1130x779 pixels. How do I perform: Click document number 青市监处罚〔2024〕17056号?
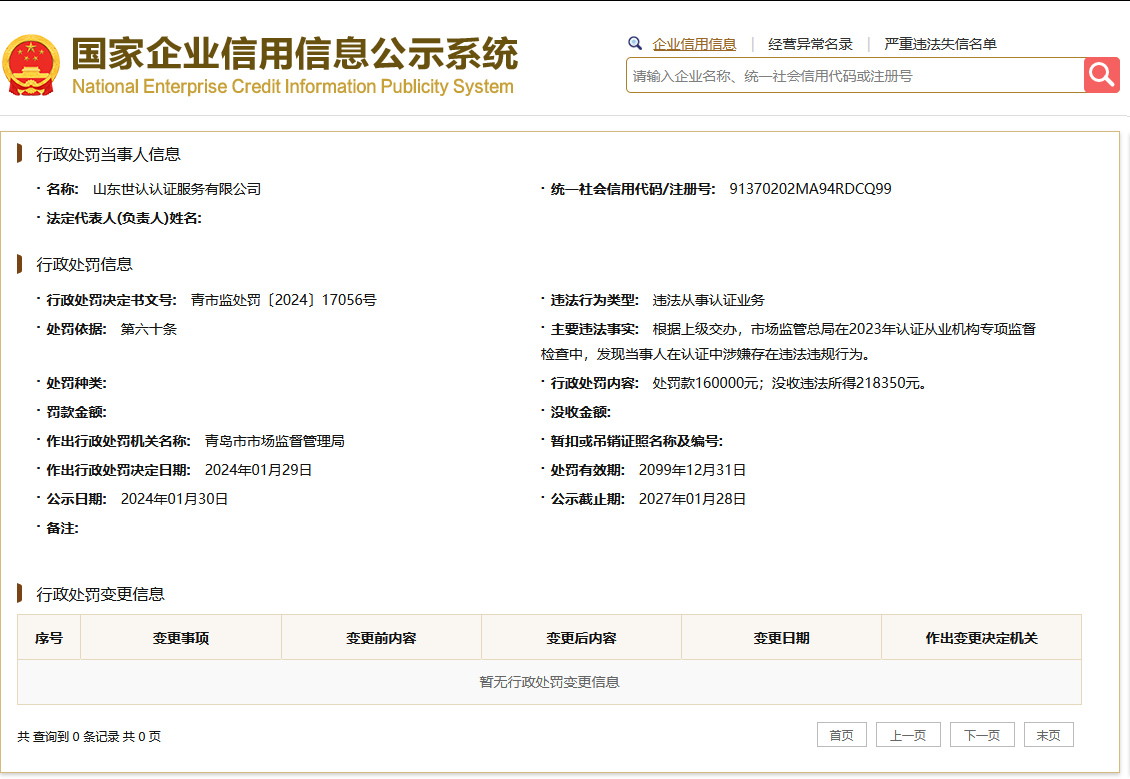click(x=283, y=300)
